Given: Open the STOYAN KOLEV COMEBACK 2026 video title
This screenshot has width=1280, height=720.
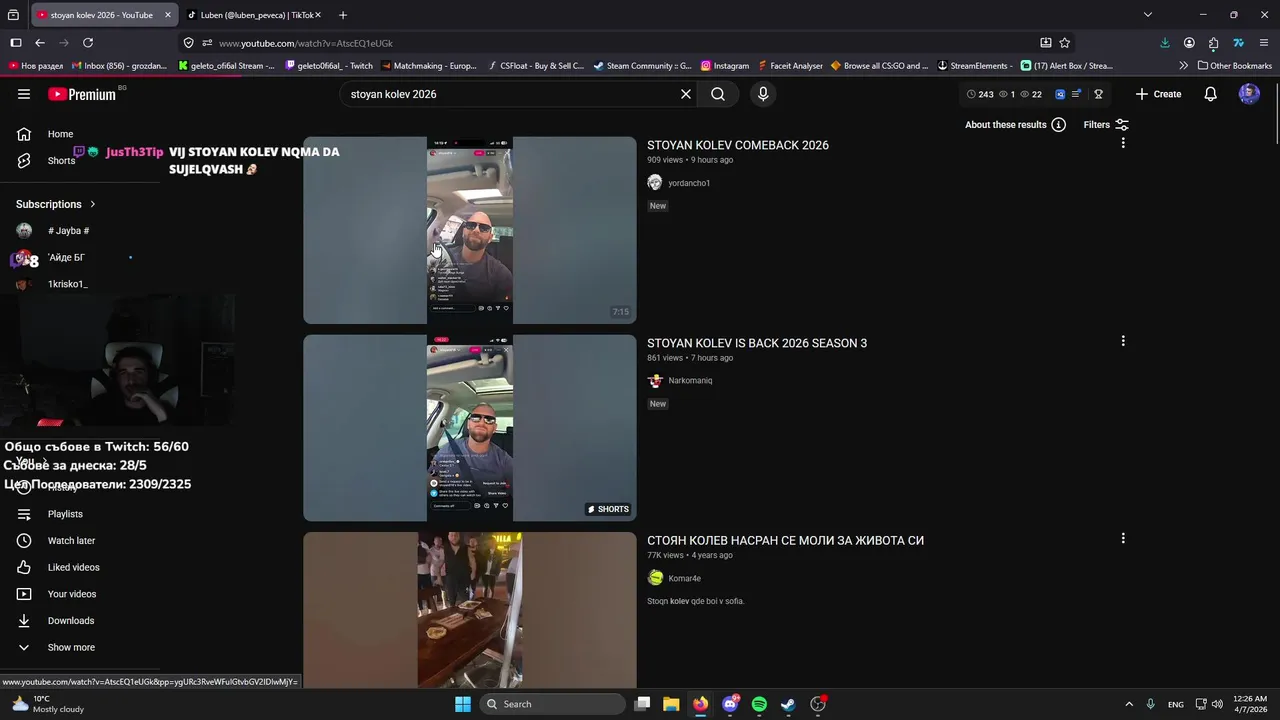Looking at the screenshot, I should pos(738,145).
